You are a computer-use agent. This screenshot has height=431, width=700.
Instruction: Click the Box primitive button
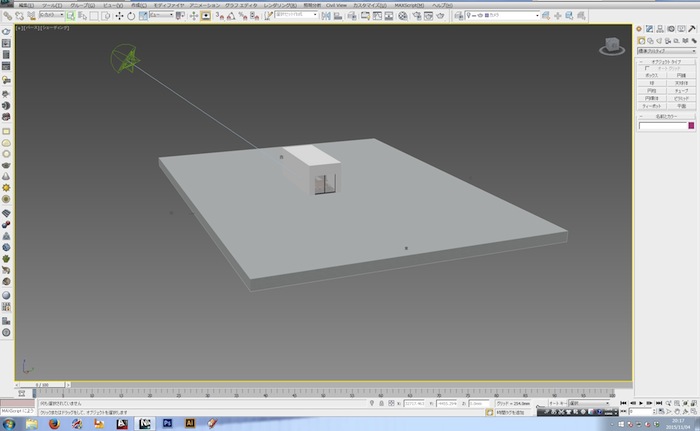(x=651, y=75)
